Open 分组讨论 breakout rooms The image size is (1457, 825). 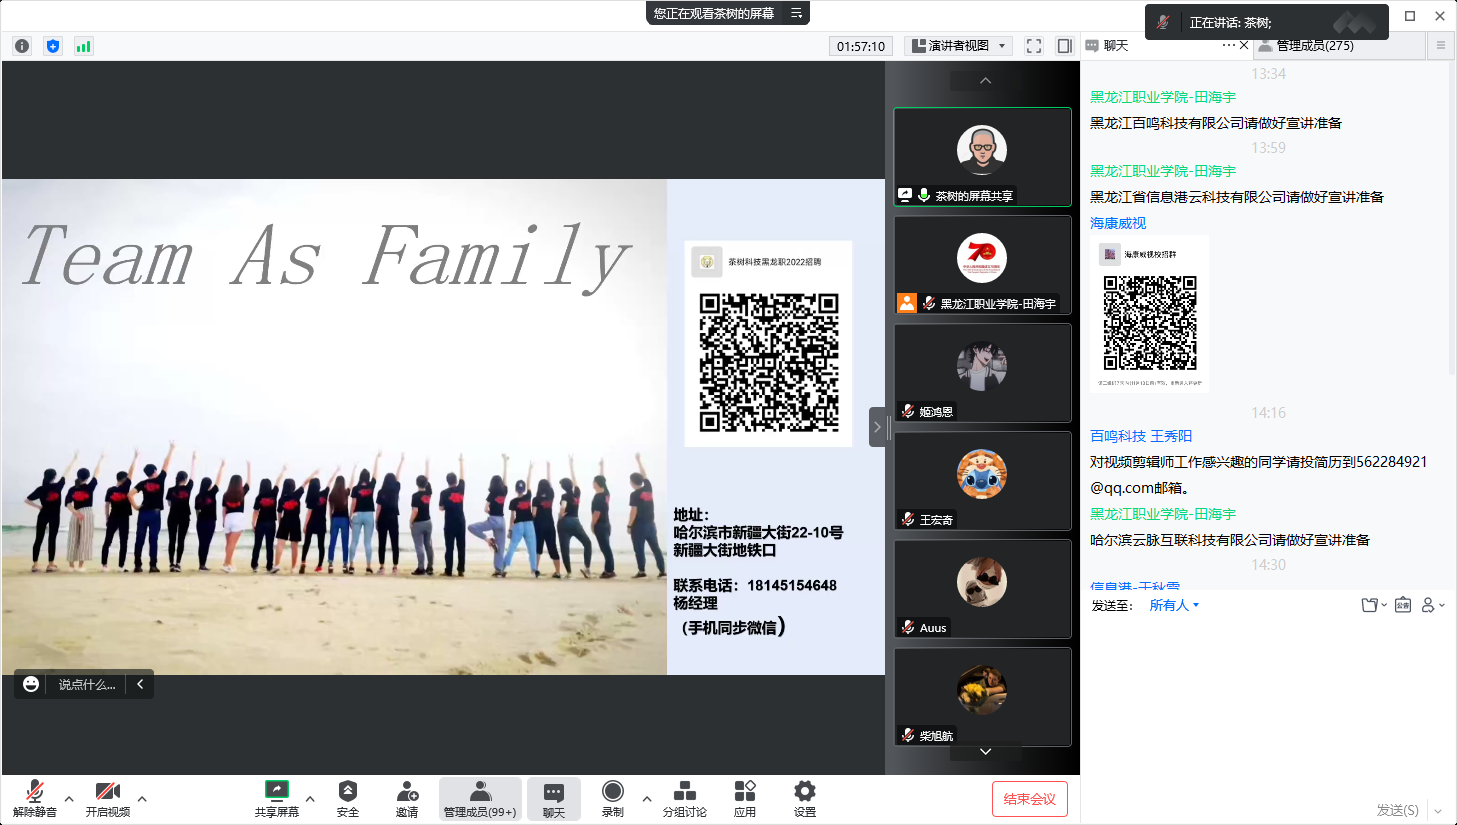684,791
